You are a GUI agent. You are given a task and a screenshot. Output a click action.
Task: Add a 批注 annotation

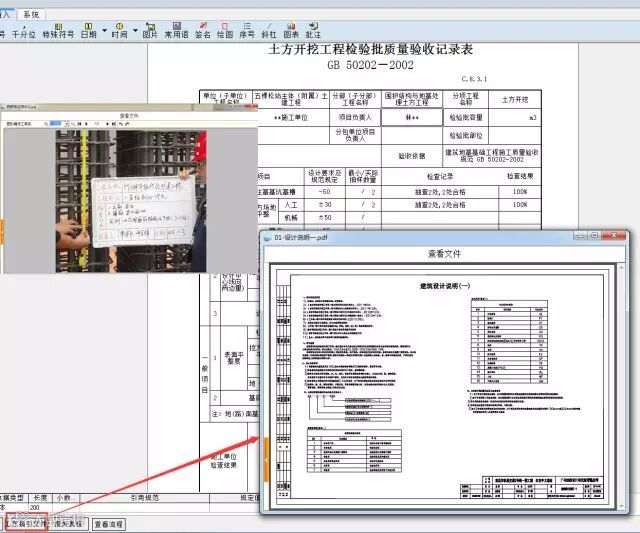[313, 31]
